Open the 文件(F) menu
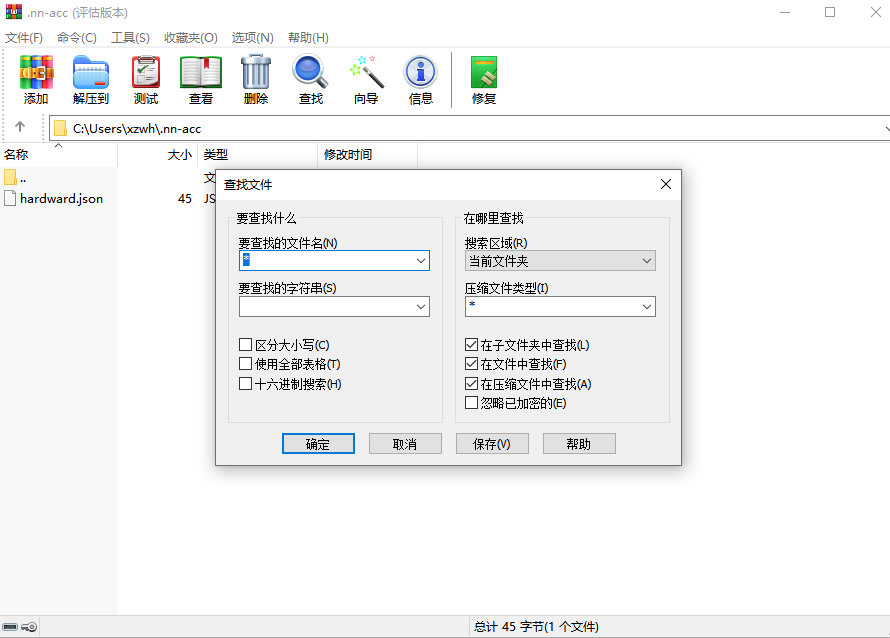The height and width of the screenshot is (638, 890). [24, 37]
